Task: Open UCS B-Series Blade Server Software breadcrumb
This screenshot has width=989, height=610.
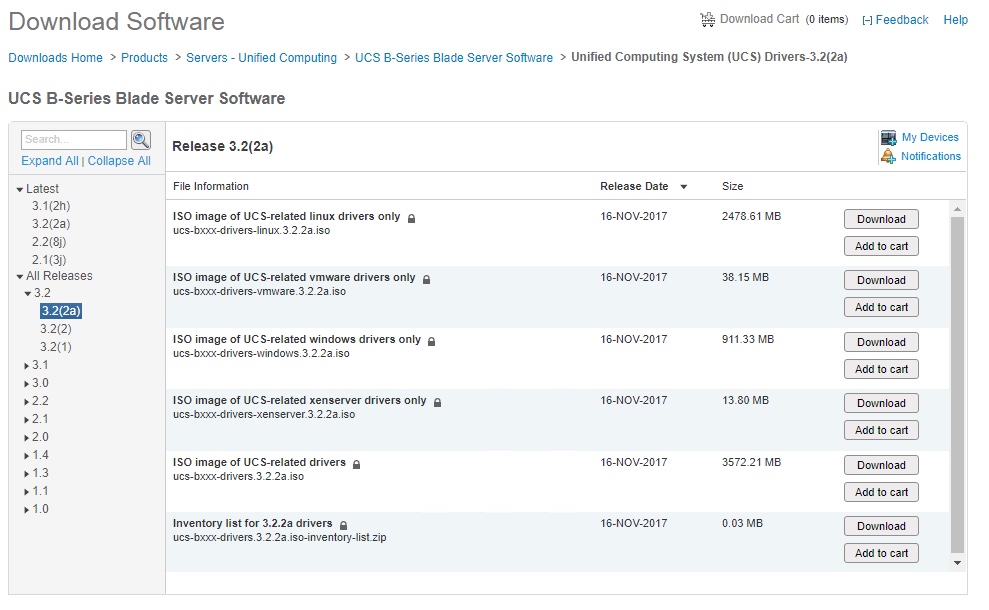Action: coord(454,58)
